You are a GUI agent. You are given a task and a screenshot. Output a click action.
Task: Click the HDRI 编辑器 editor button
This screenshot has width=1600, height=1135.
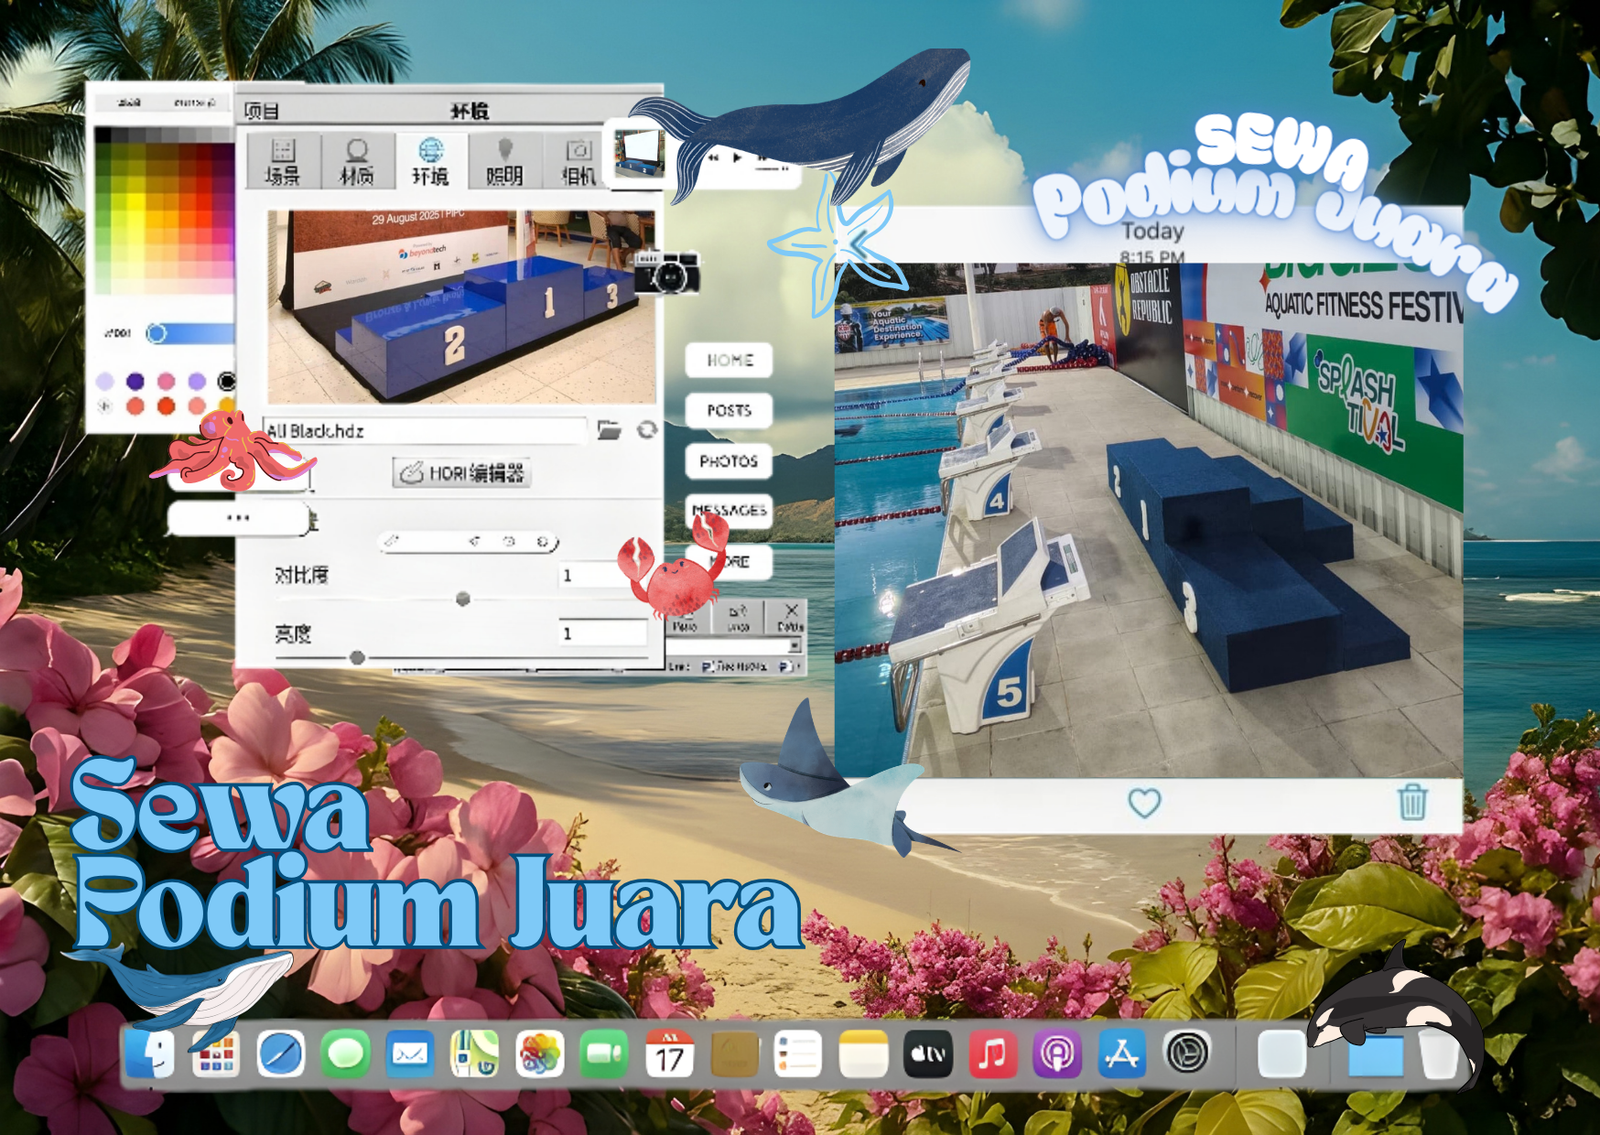click(x=461, y=473)
